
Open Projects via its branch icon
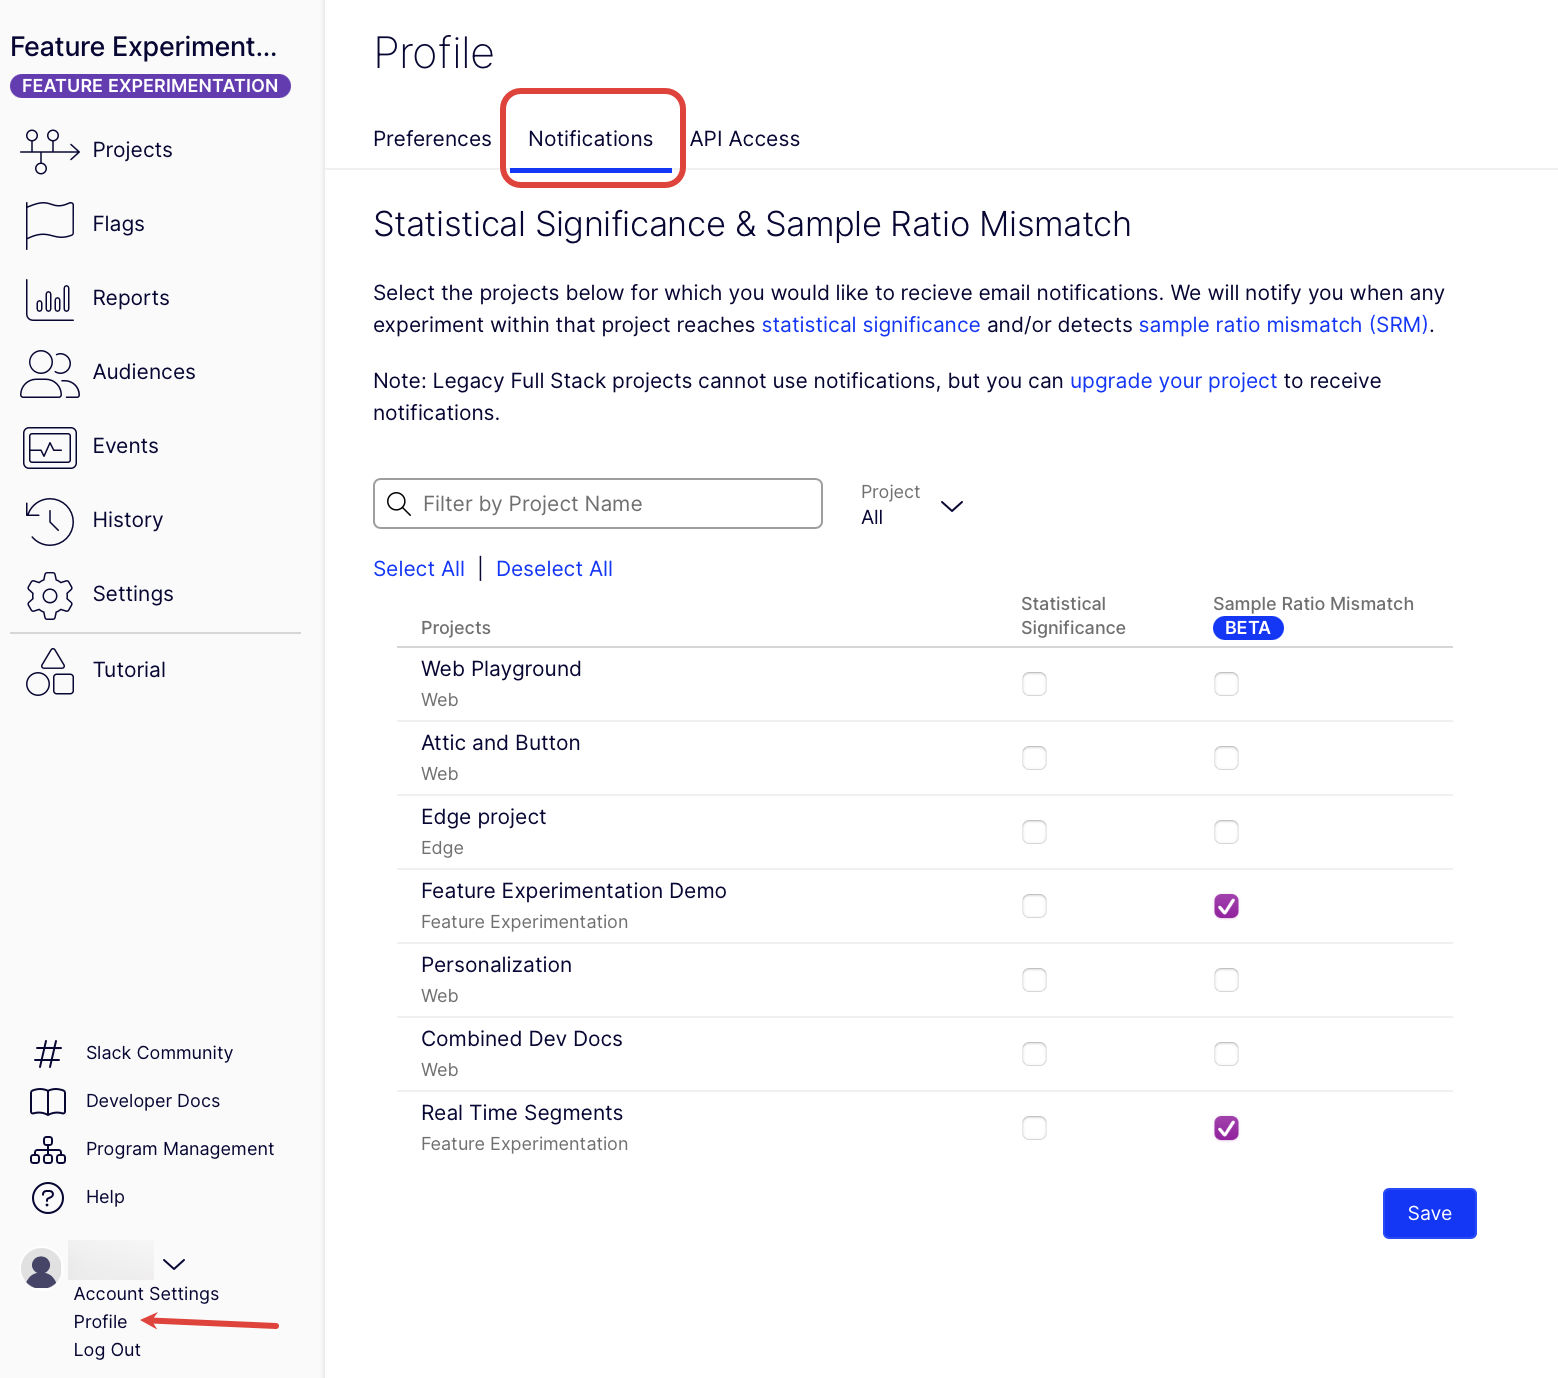tap(49, 151)
